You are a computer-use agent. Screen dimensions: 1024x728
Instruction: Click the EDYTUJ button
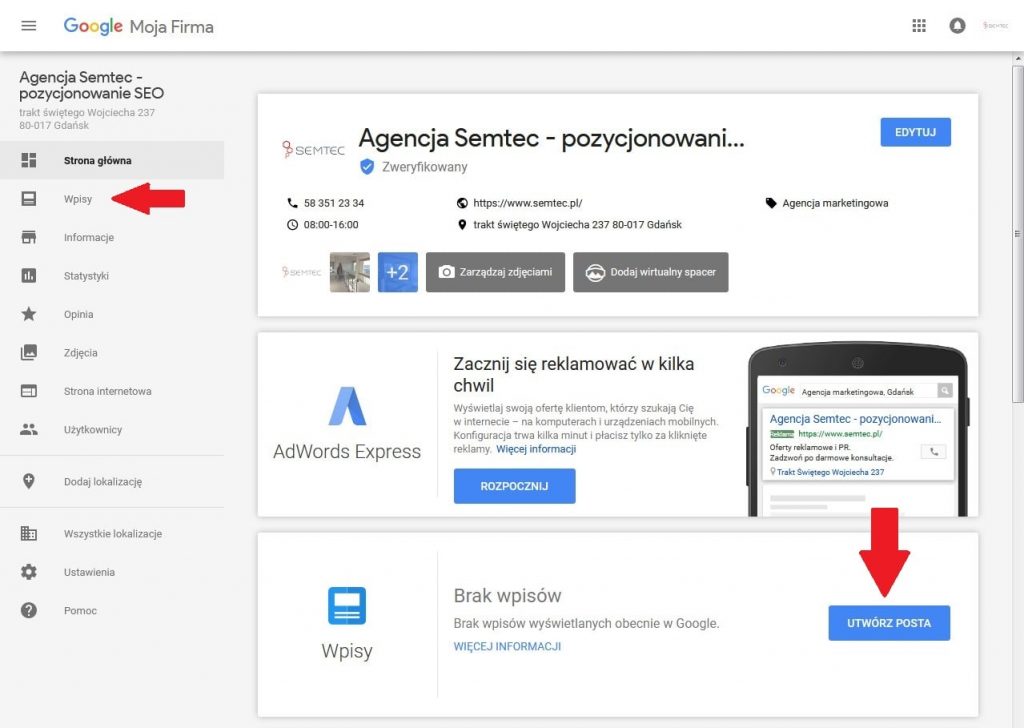pos(915,132)
